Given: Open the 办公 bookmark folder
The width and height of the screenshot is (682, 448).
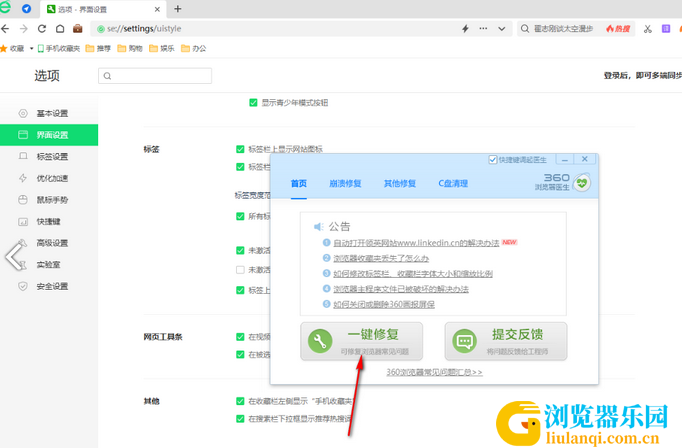Looking at the screenshot, I should pyautogui.click(x=194, y=48).
